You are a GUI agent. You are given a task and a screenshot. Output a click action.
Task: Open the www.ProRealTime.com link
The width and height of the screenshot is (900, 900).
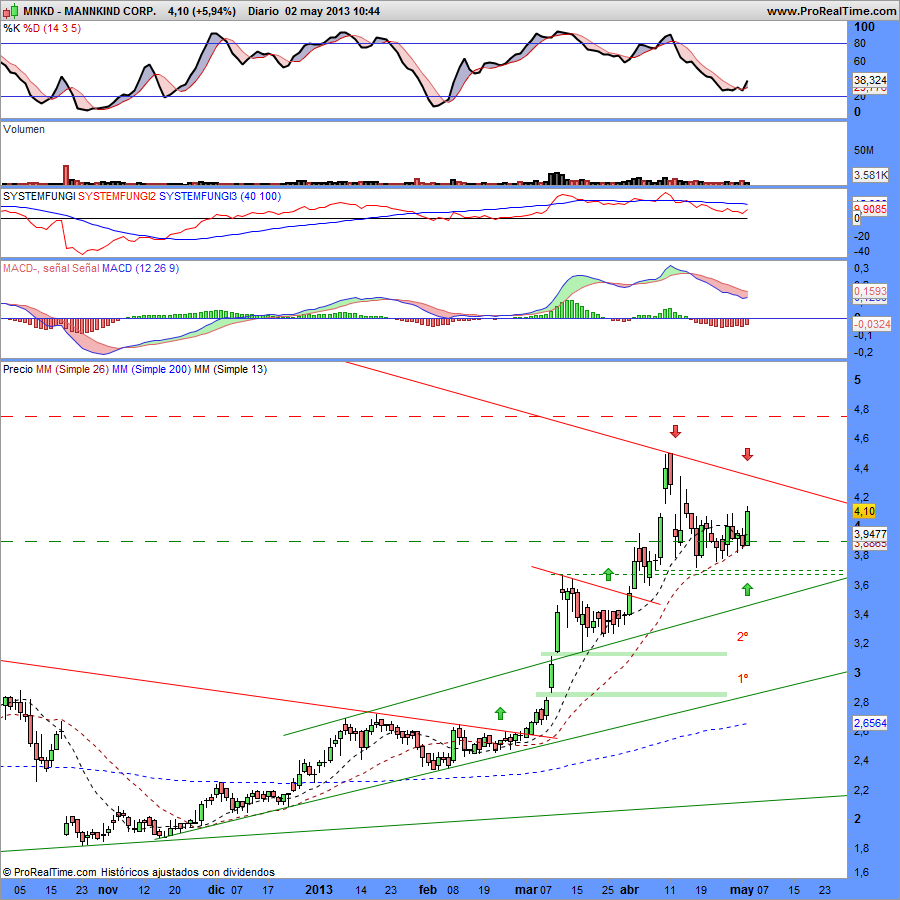[x=830, y=10]
